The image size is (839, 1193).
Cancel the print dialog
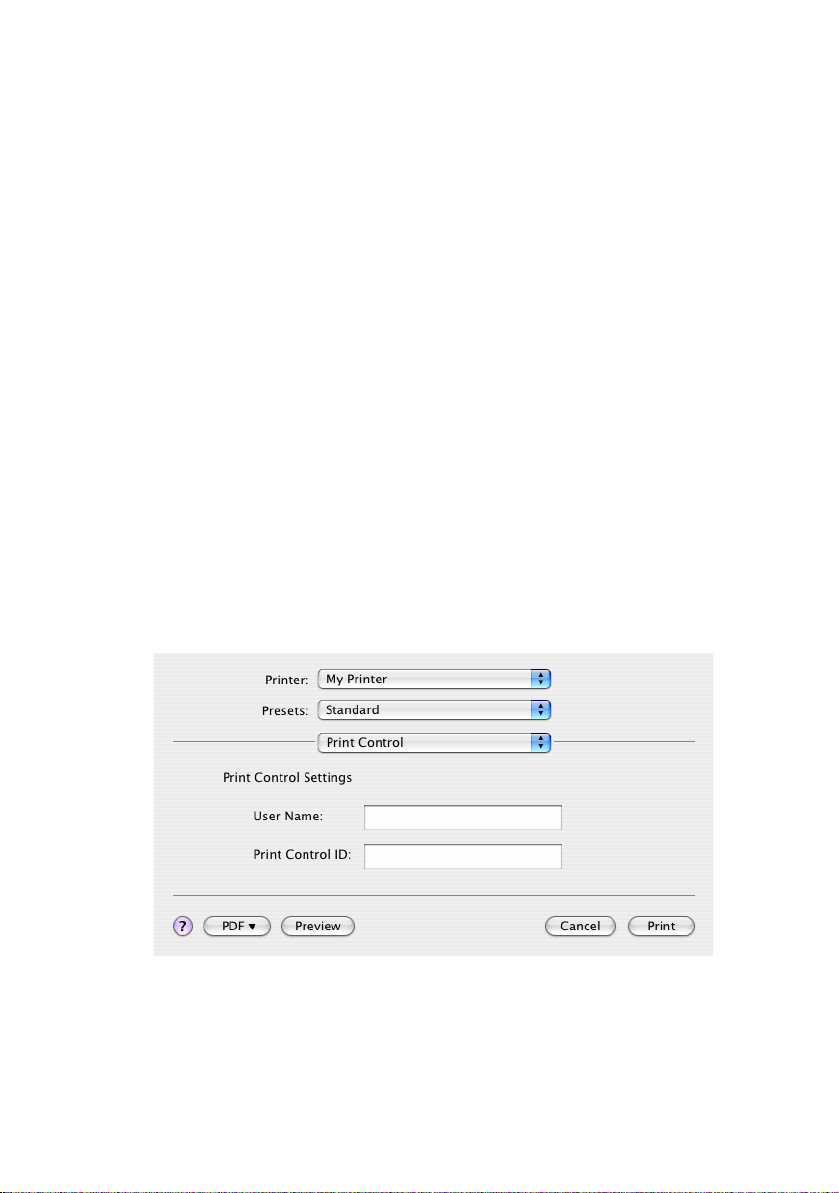pyautogui.click(x=580, y=926)
